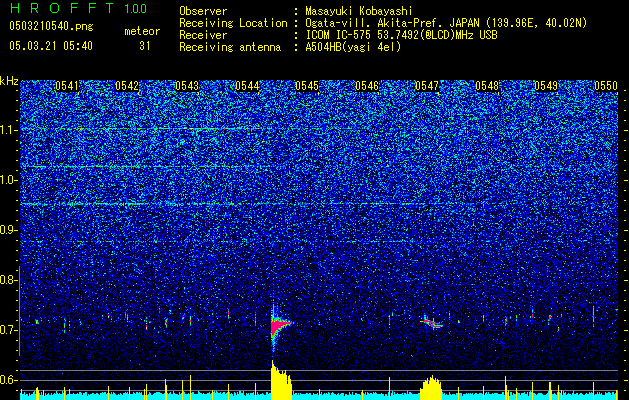This screenshot has height=400, width=629.
Task: Click the "Receiving antenna" label
Action: [230, 47]
